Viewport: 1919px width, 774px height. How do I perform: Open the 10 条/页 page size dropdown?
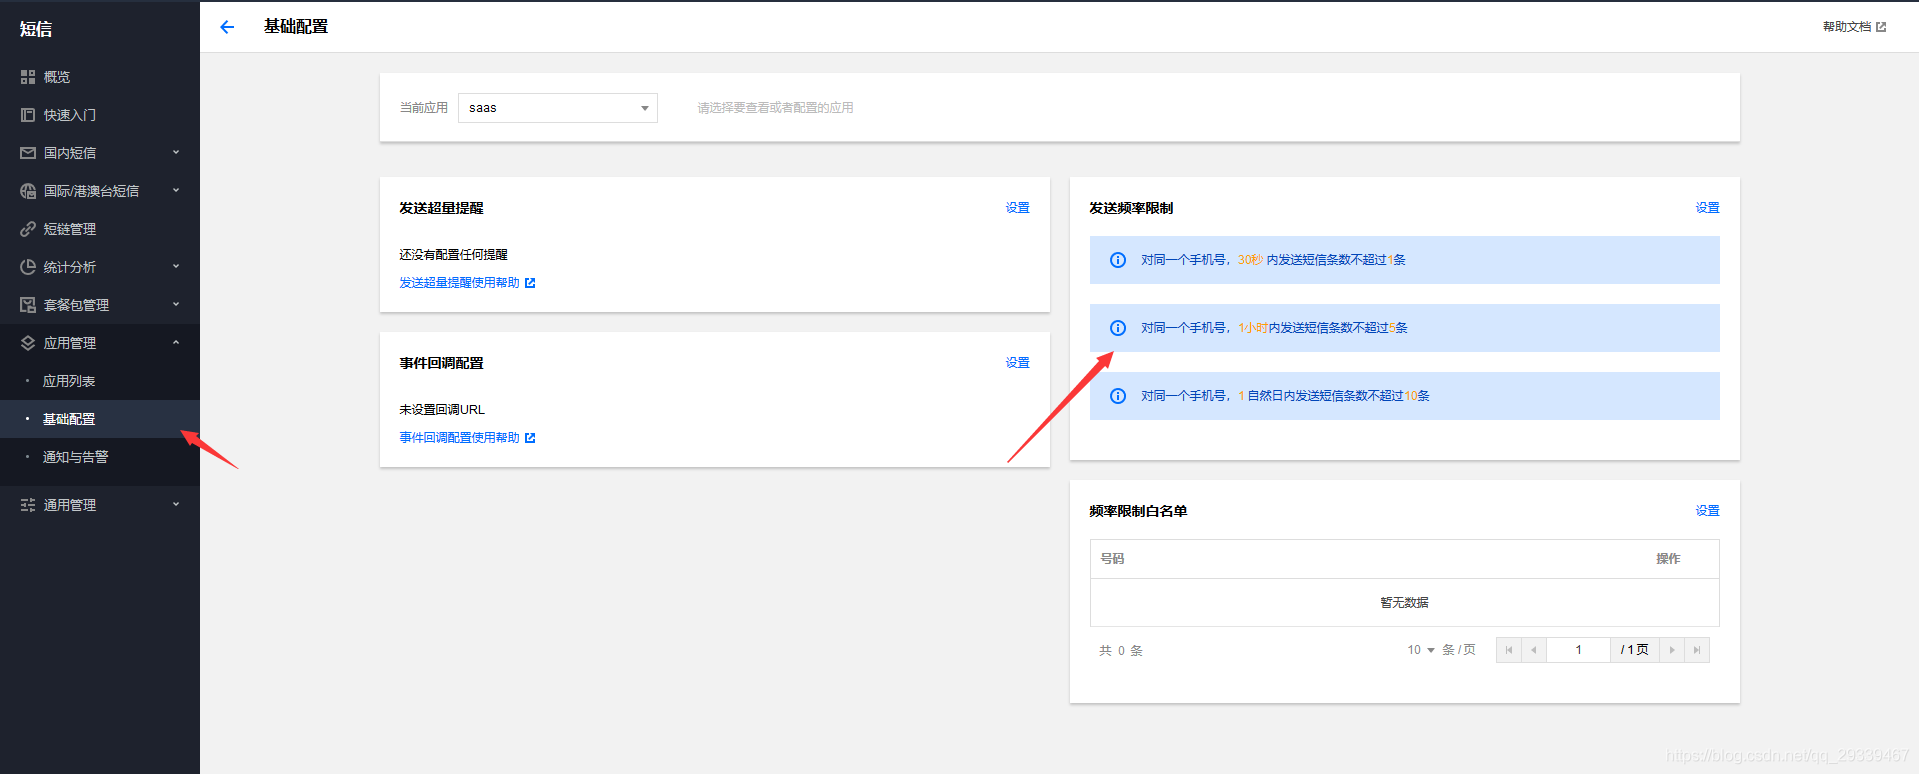click(1421, 650)
